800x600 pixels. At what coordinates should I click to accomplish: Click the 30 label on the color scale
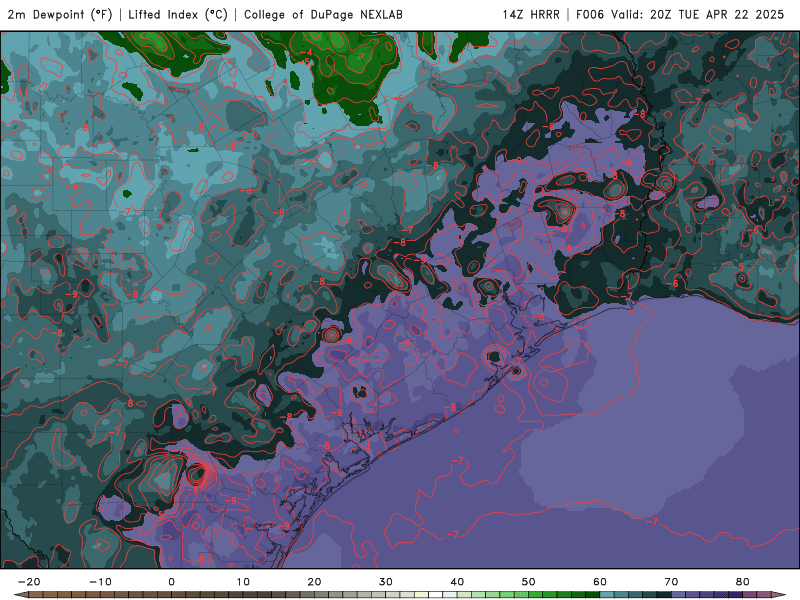coord(386,582)
